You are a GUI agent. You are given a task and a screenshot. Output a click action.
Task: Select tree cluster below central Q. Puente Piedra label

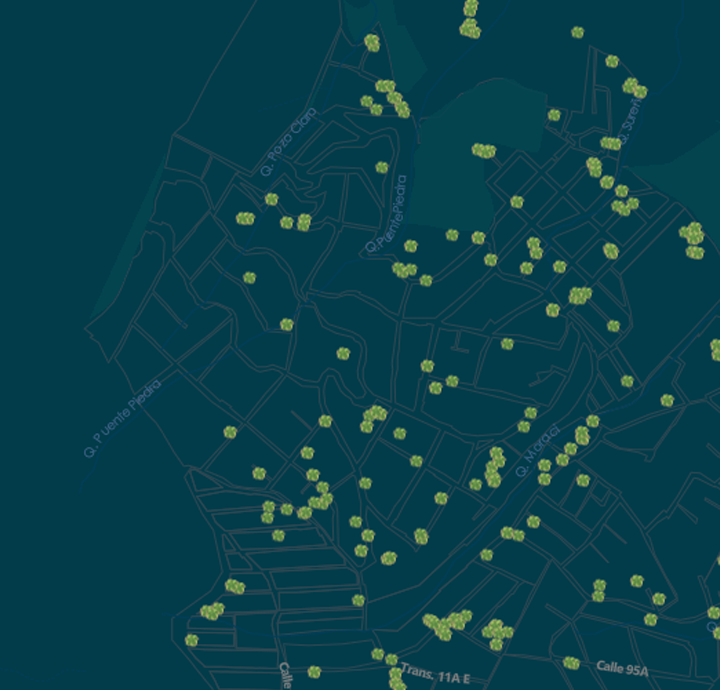click(x=403, y=269)
